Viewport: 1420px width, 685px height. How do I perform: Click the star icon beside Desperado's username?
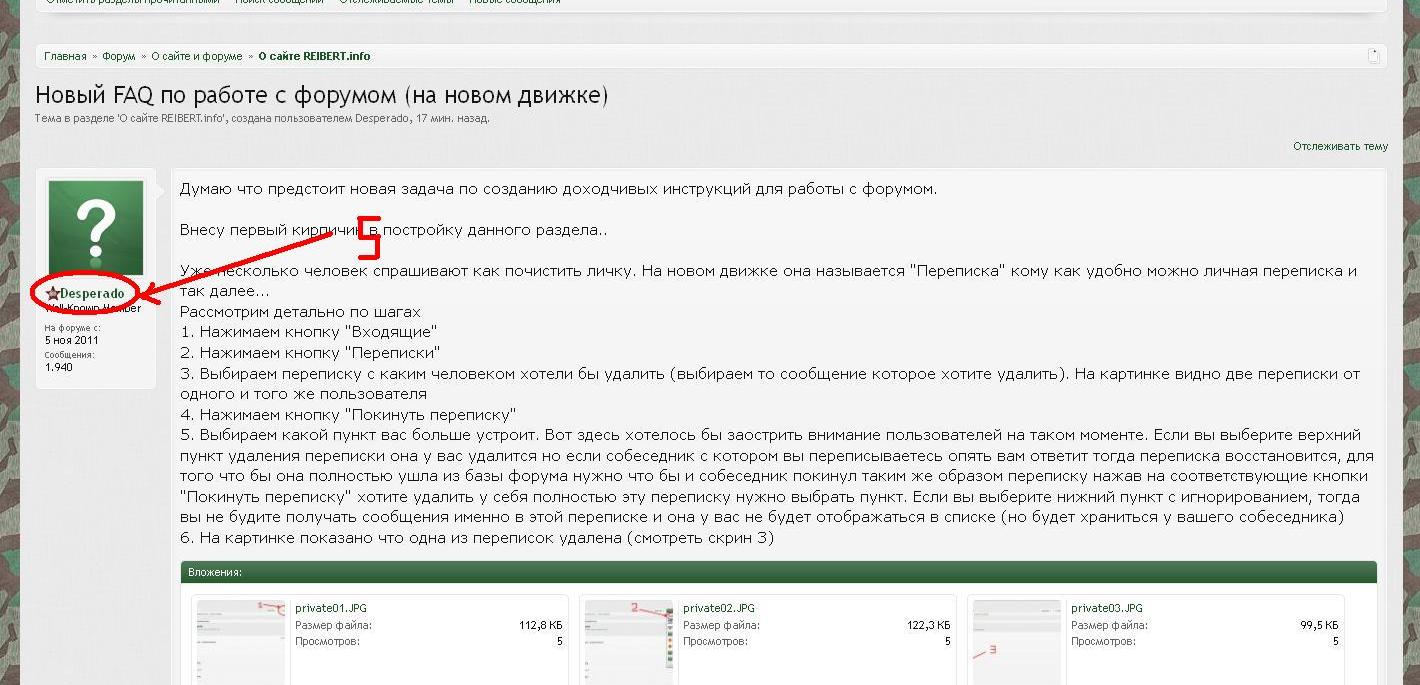pyautogui.click(x=53, y=293)
